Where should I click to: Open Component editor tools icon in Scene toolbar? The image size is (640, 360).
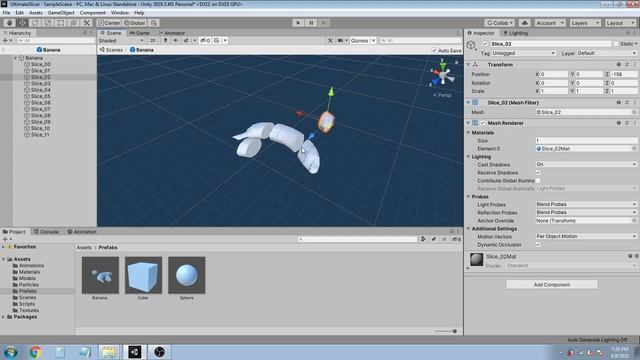pyautogui.click(x=330, y=40)
